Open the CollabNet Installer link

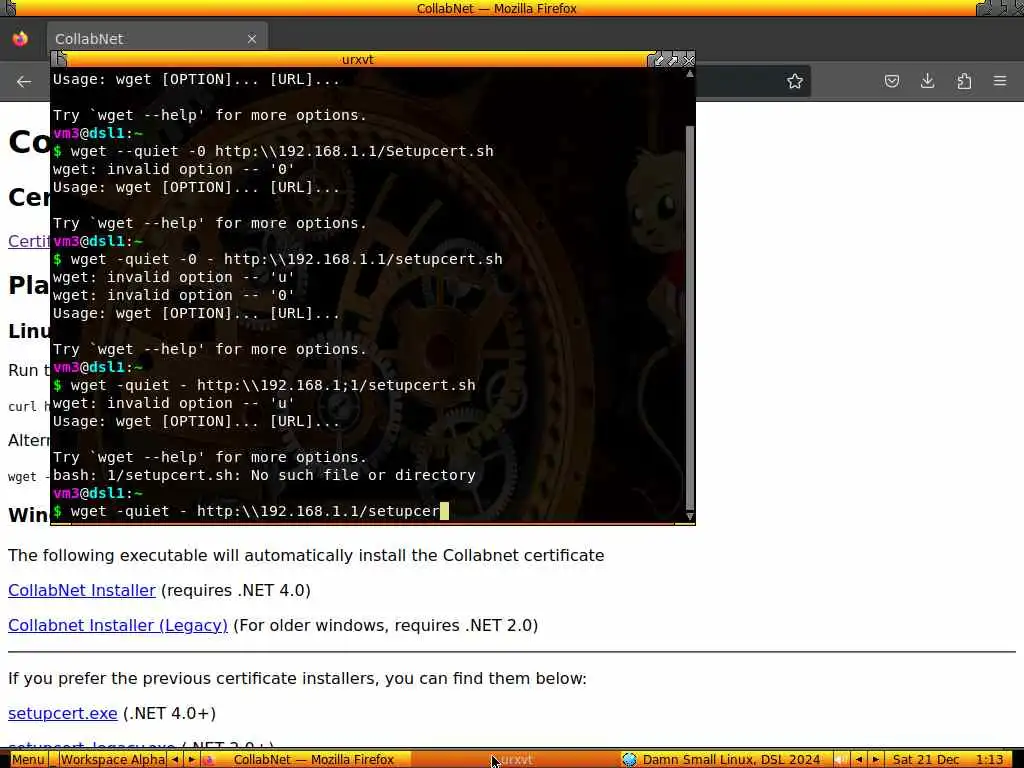click(x=82, y=590)
